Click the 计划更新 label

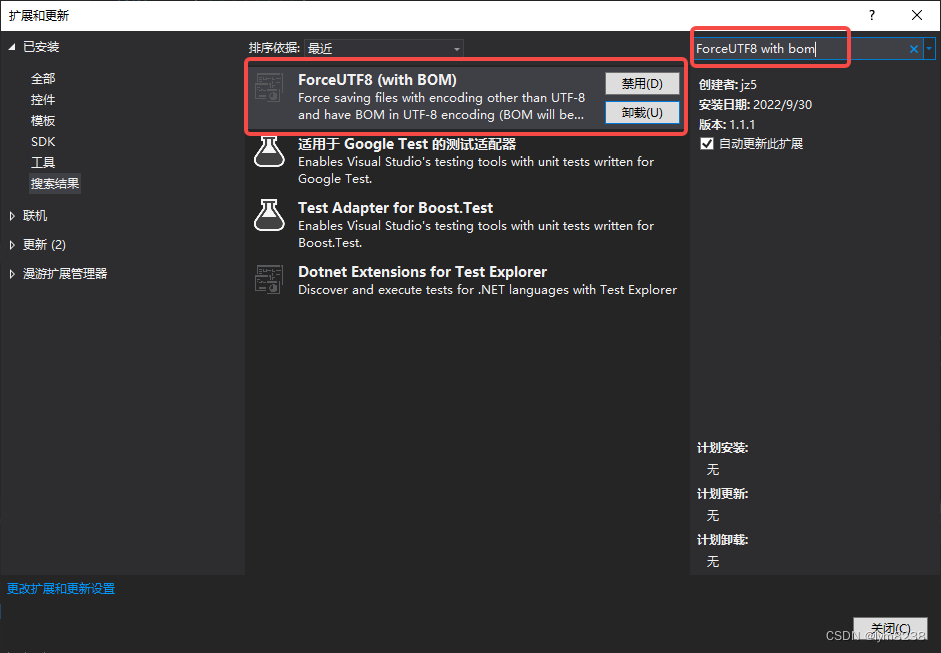pos(722,494)
